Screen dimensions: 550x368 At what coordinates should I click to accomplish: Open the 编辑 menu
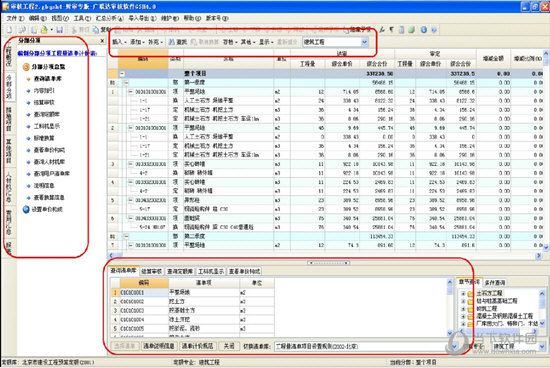(x=38, y=18)
